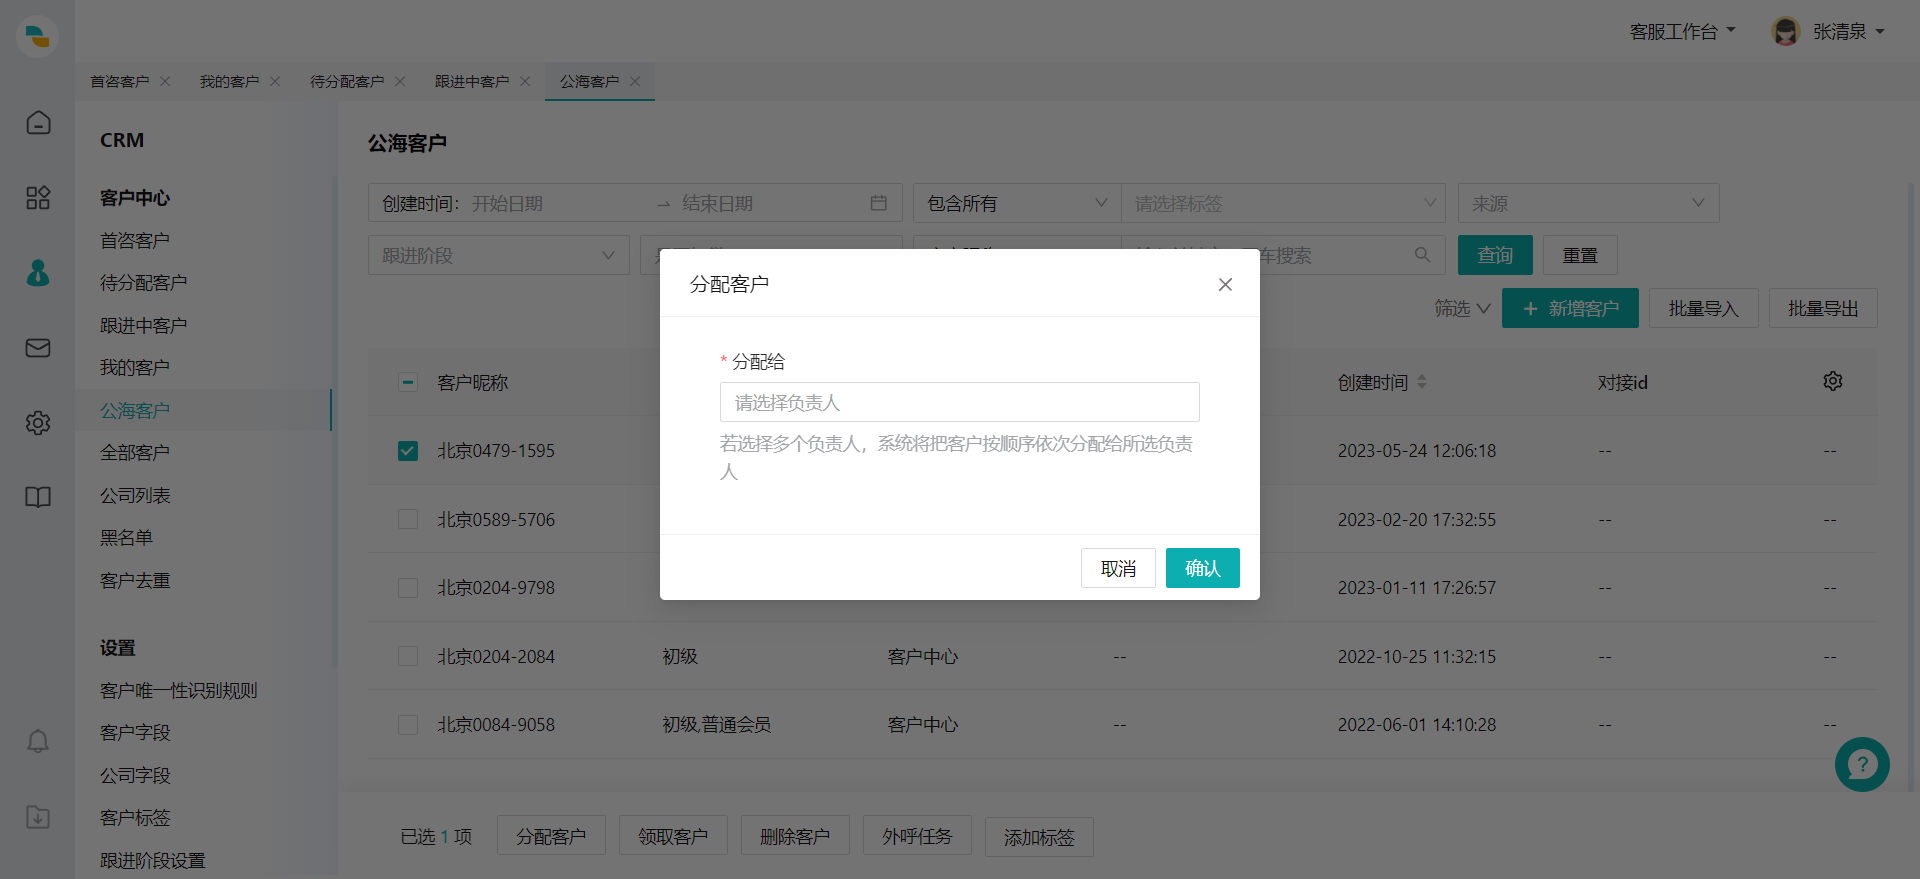Open the 张清泉 user menu dropdown

coord(1849,32)
